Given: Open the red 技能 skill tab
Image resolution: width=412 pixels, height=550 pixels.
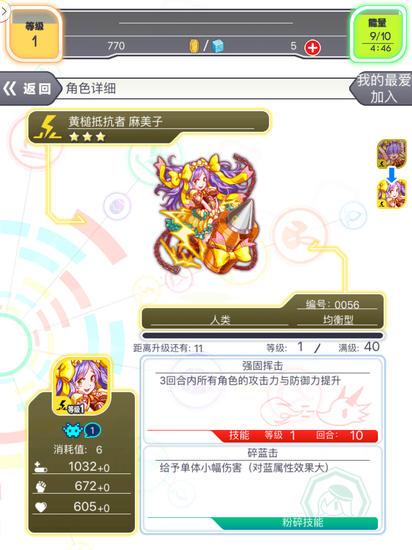Looking at the screenshot, I should 297,435.
